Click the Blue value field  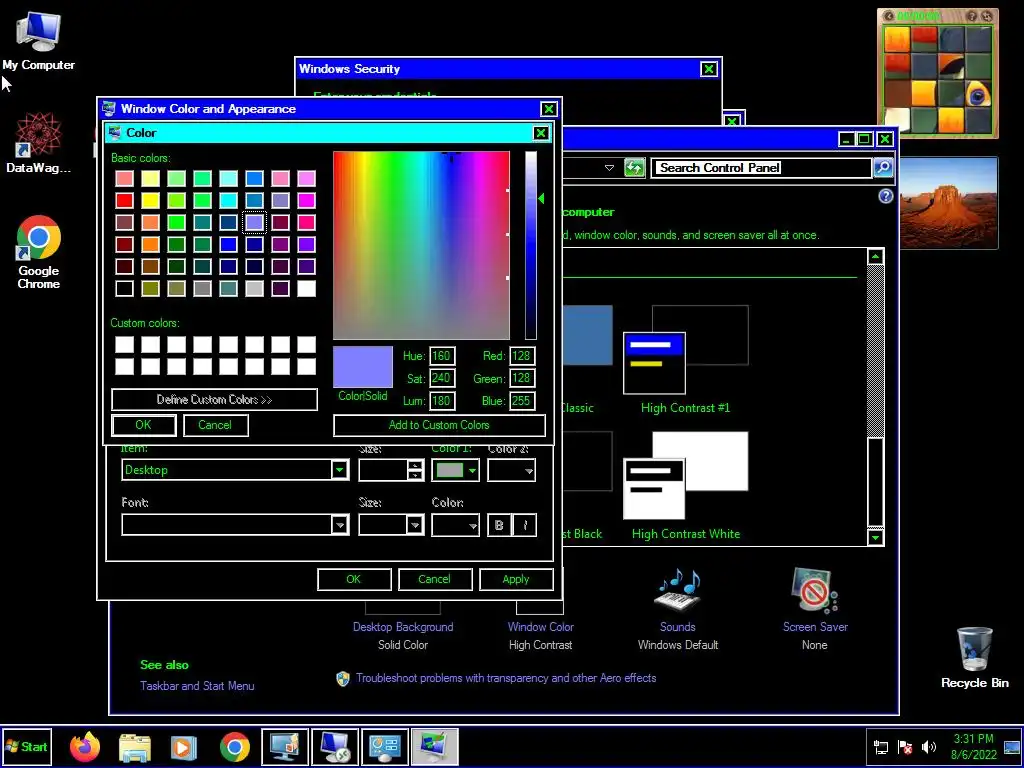tap(522, 400)
